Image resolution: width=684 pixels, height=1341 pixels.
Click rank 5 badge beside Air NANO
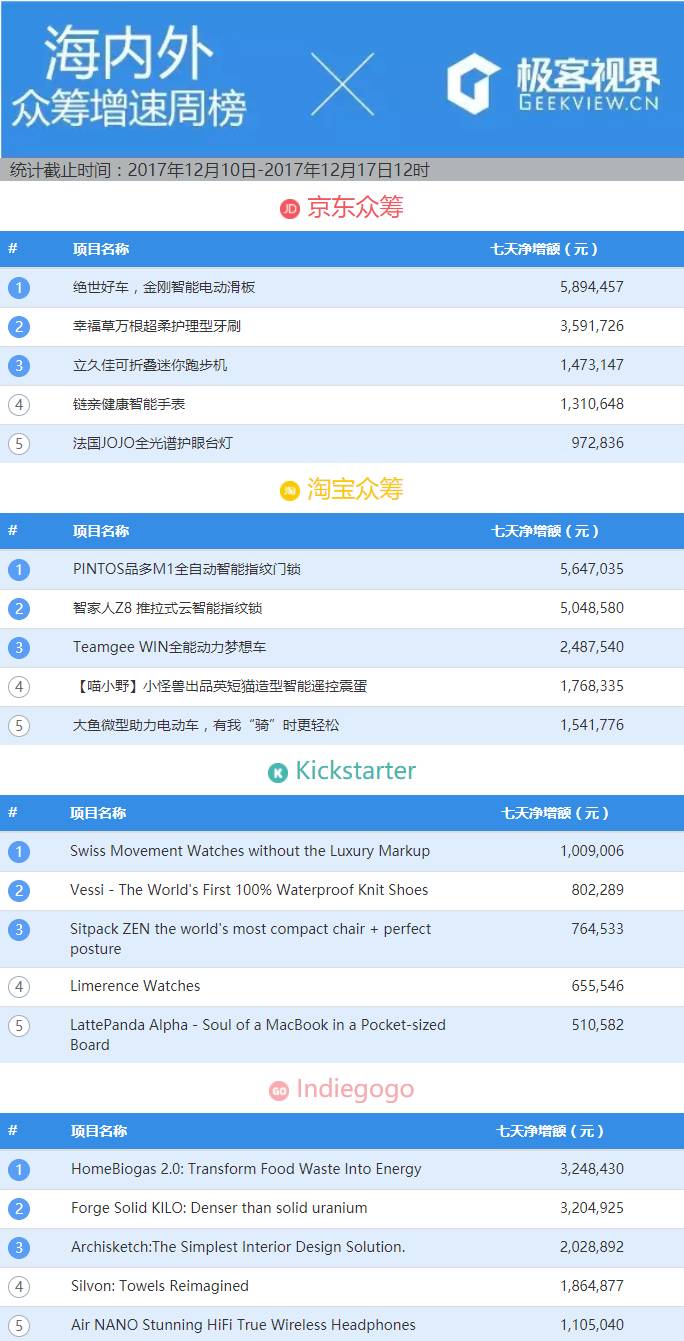tap(19, 1326)
